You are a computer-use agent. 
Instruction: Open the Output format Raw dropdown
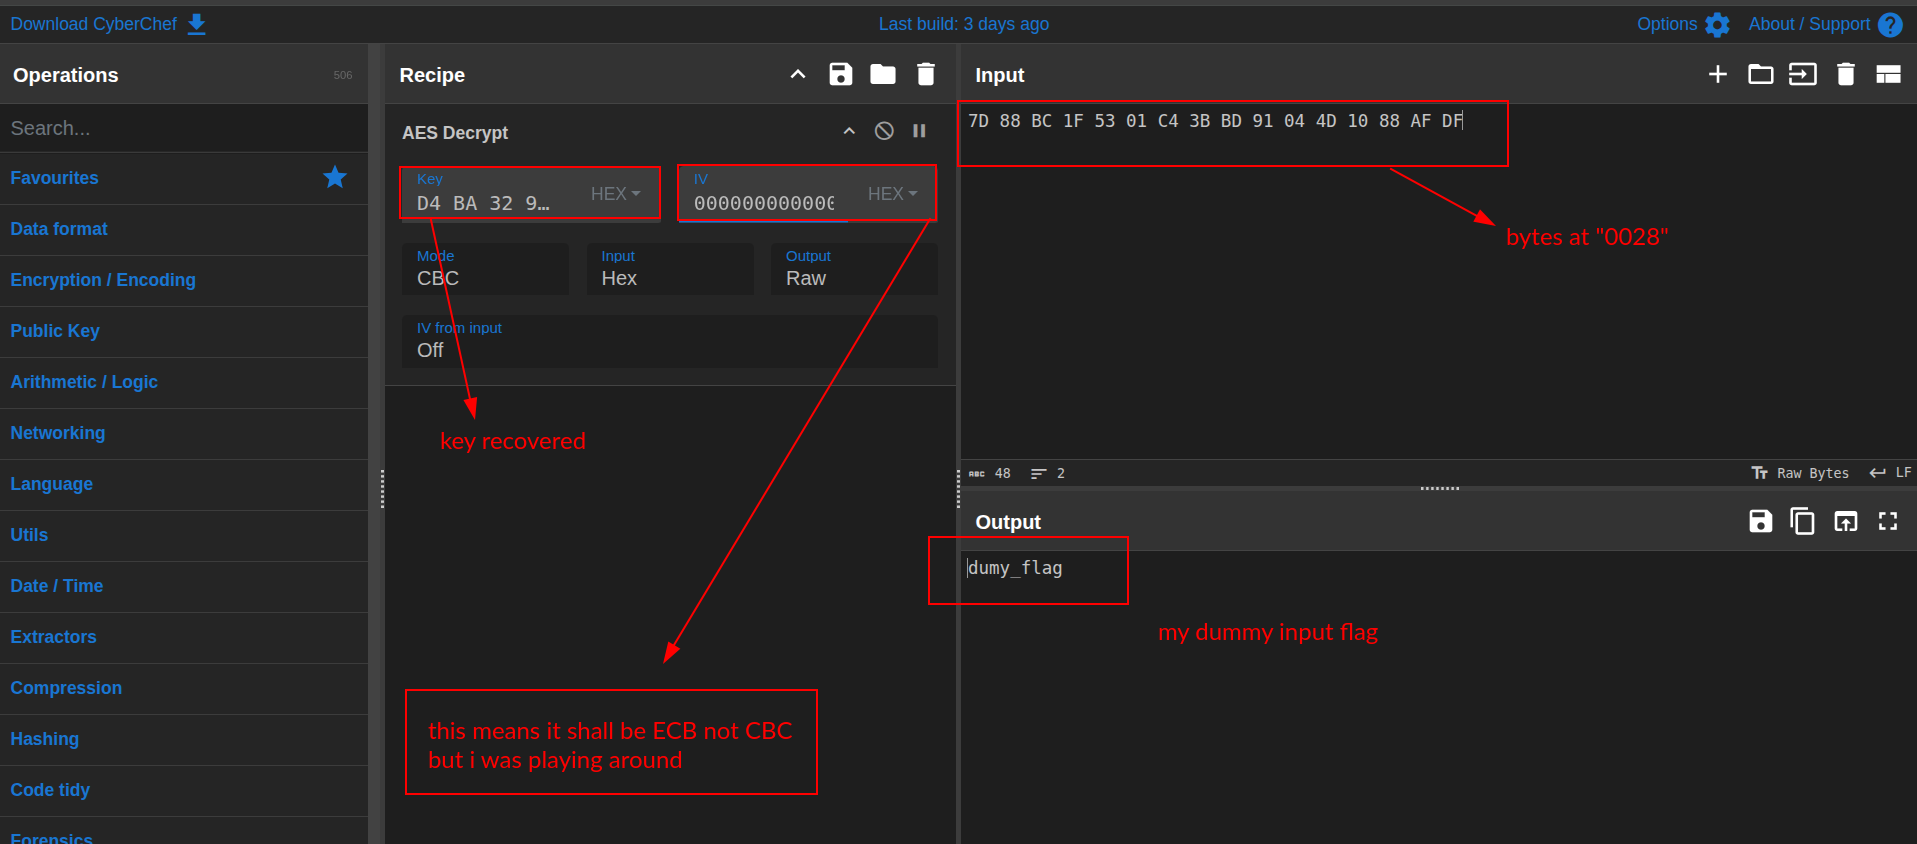(854, 269)
